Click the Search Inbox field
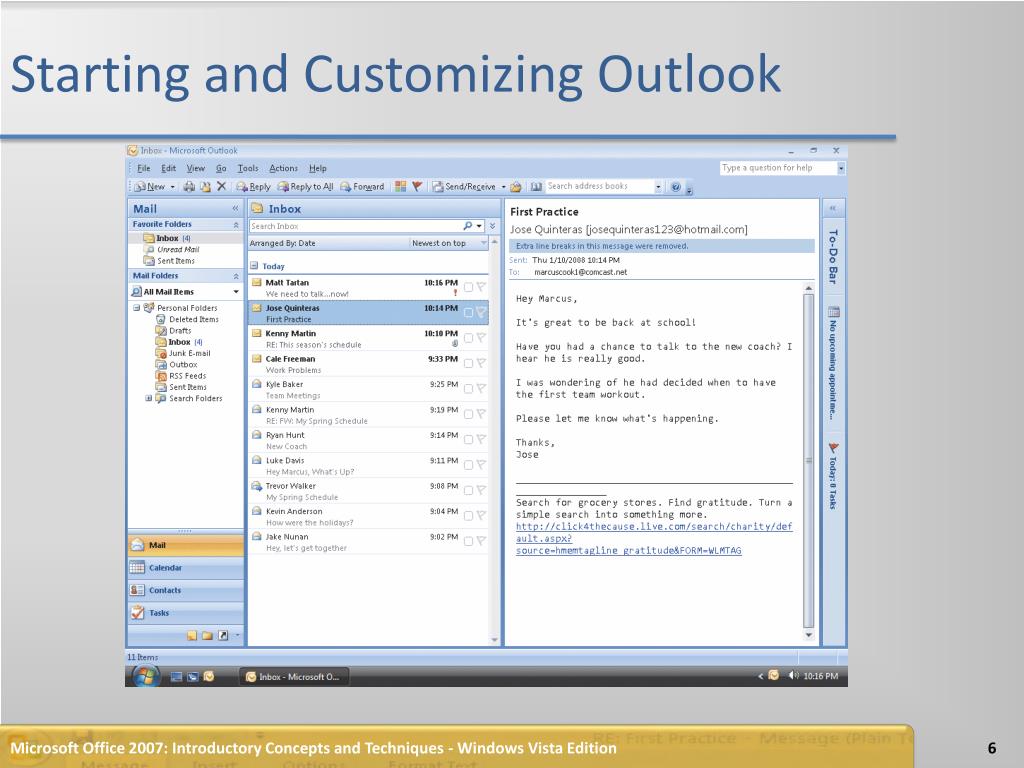Image resolution: width=1024 pixels, height=768 pixels. (355, 226)
